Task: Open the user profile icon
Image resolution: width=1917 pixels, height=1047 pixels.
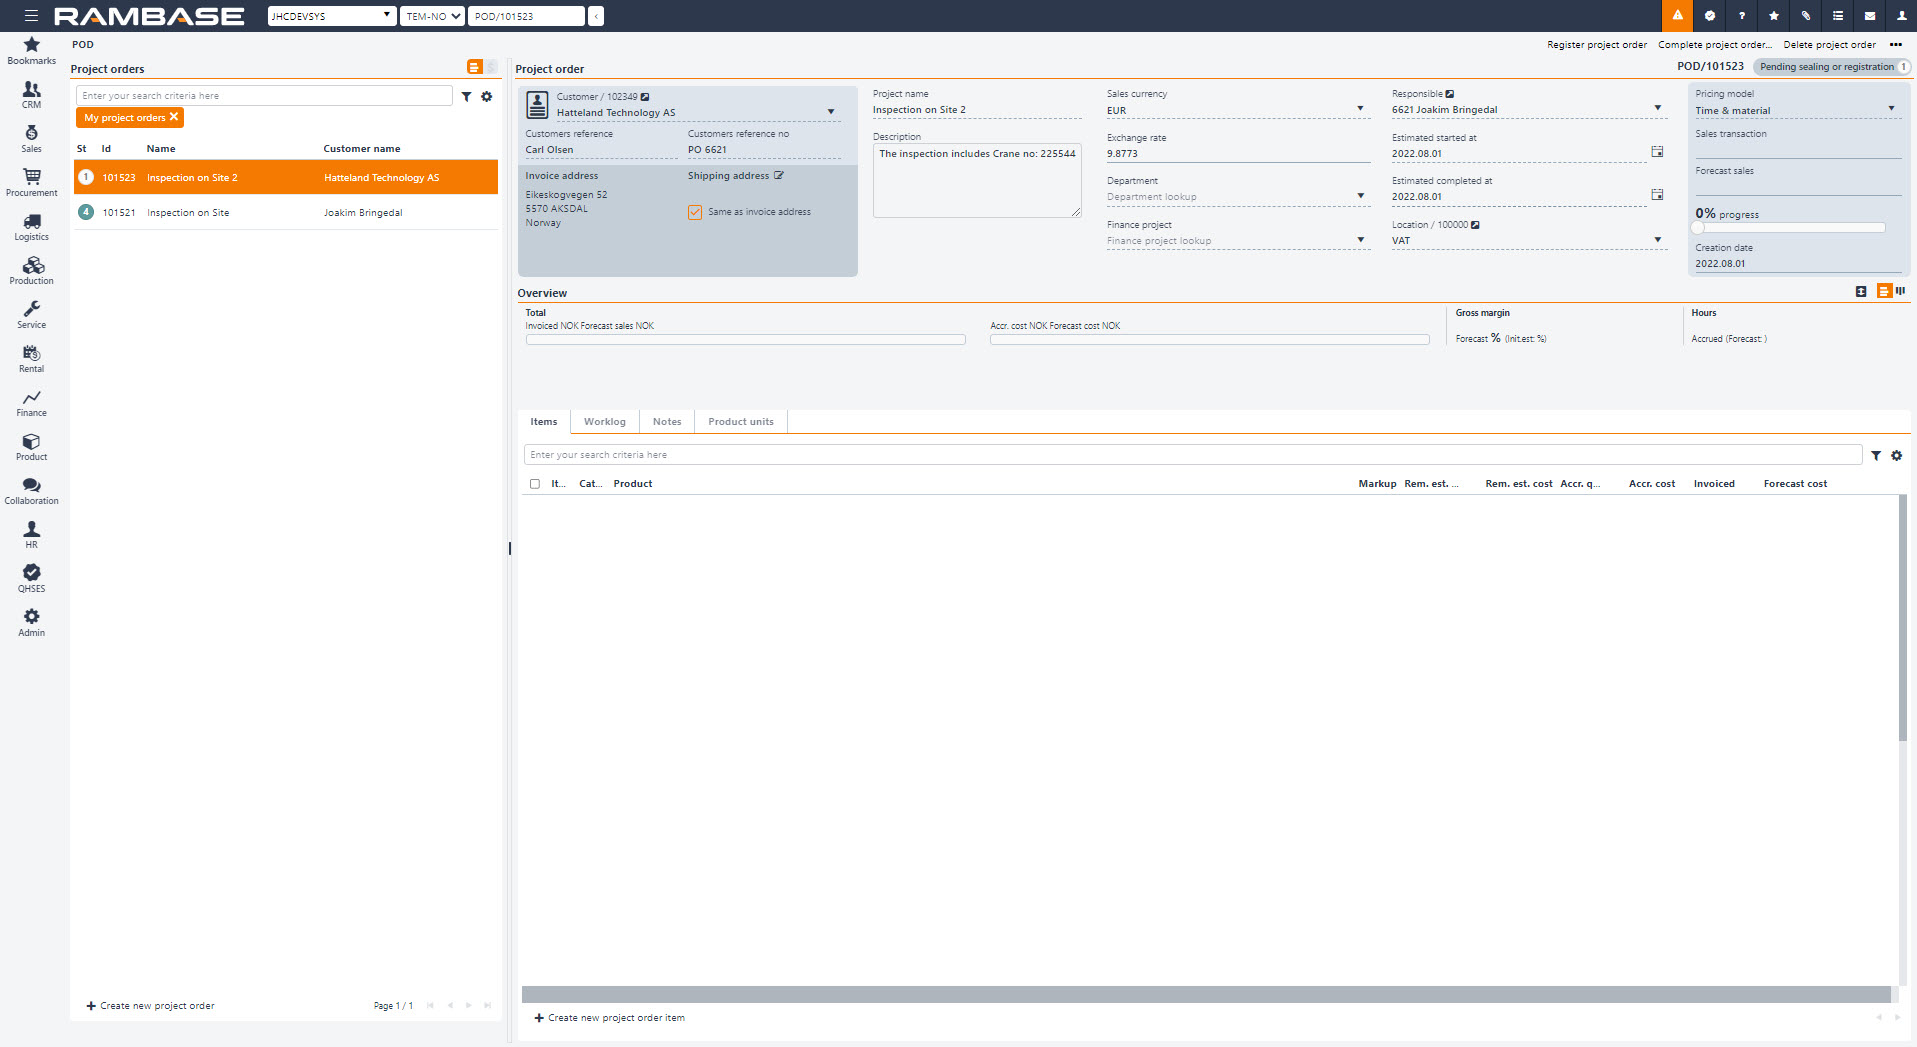Action: point(1901,16)
